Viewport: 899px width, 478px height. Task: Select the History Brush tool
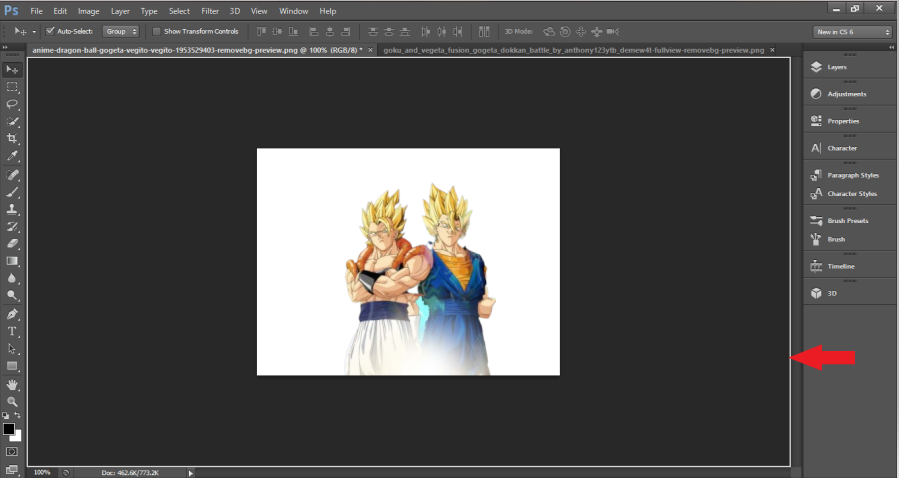(x=12, y=226)
